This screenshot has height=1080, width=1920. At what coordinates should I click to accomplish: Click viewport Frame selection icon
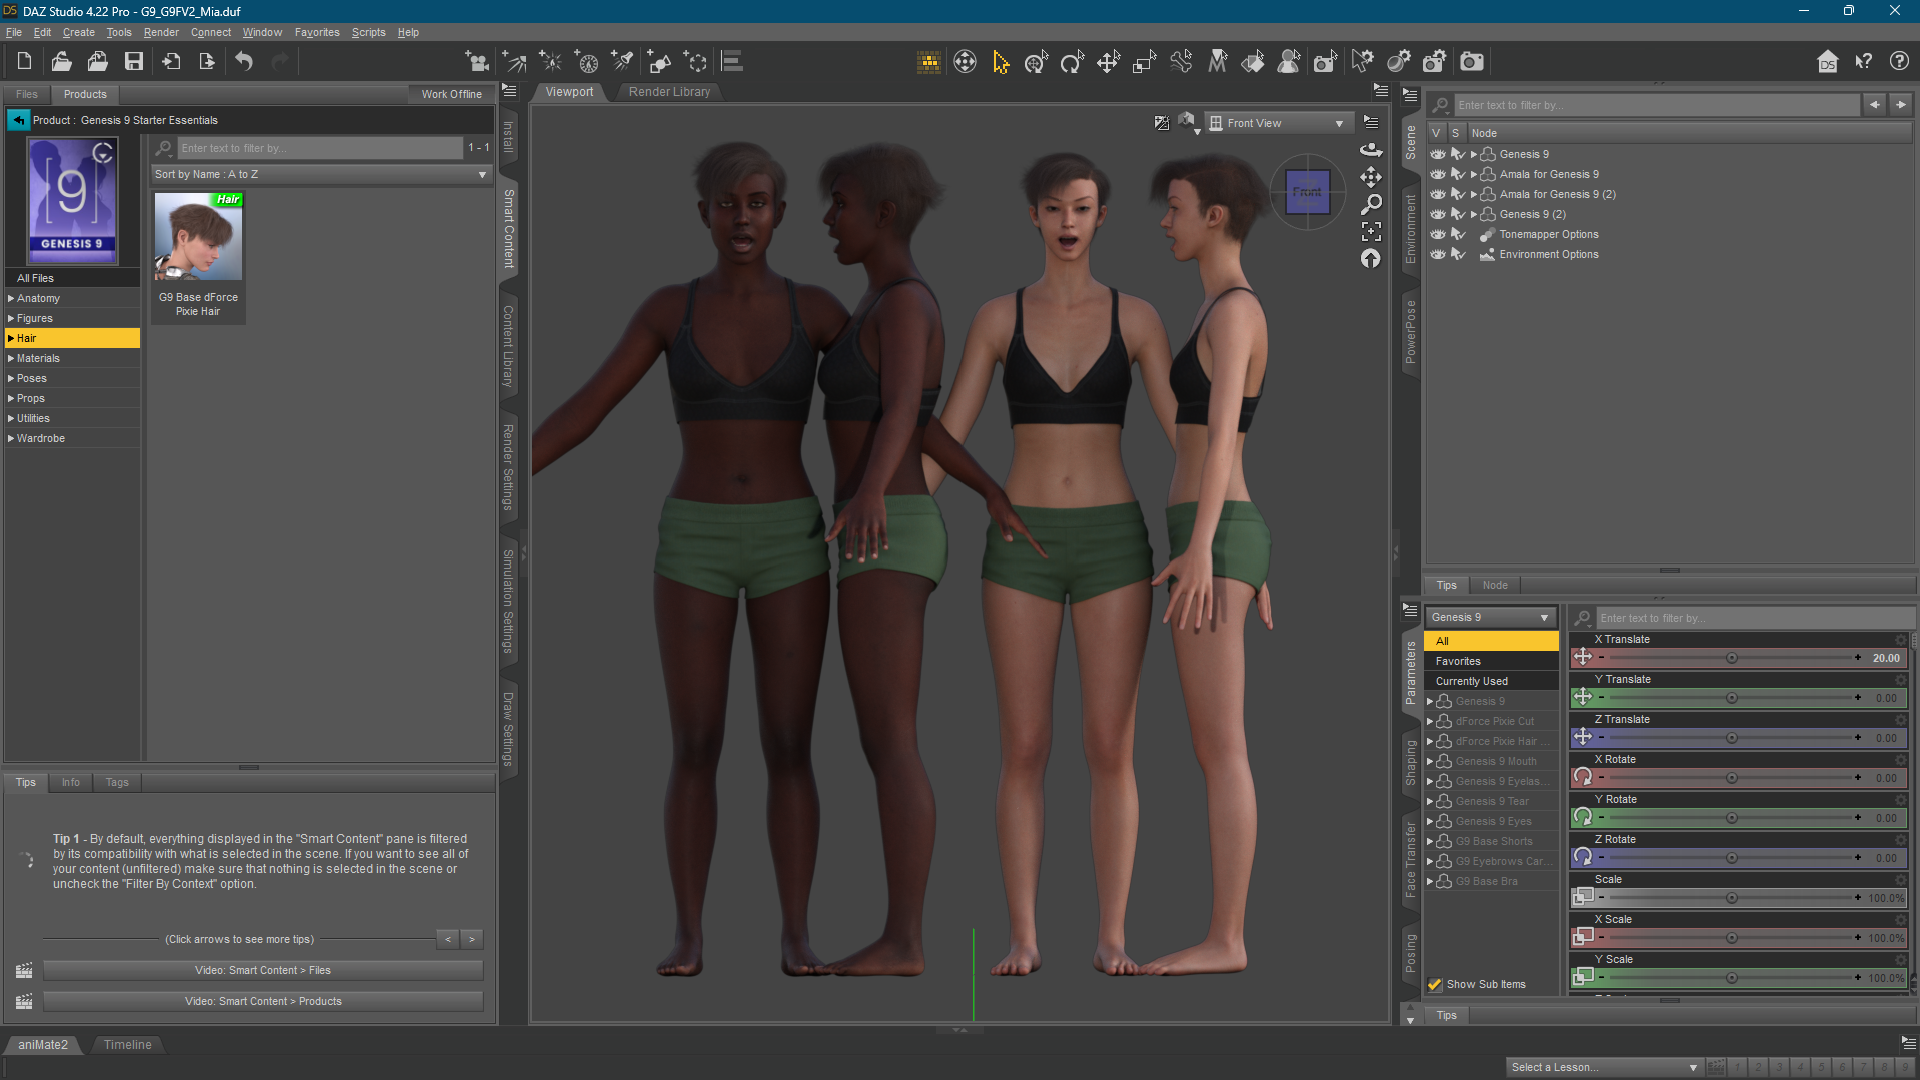[1371, 231]
